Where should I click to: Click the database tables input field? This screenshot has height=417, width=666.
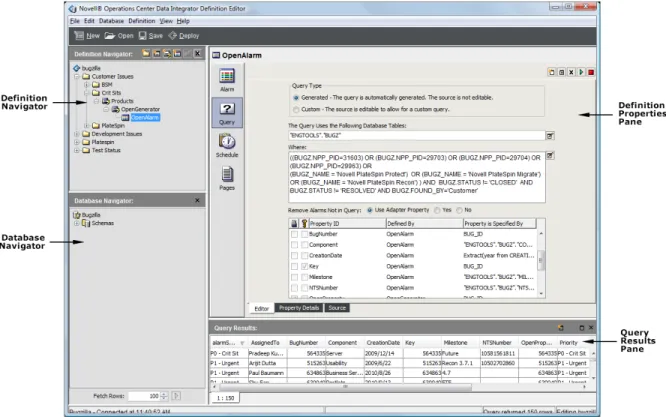point(417,135)
